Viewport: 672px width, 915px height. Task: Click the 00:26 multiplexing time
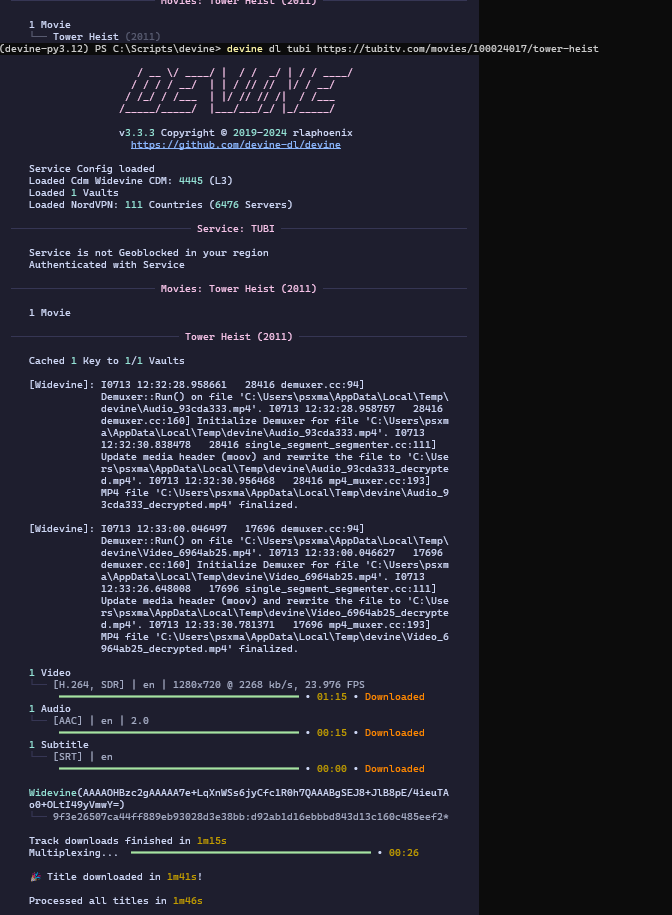pos(404,853)
